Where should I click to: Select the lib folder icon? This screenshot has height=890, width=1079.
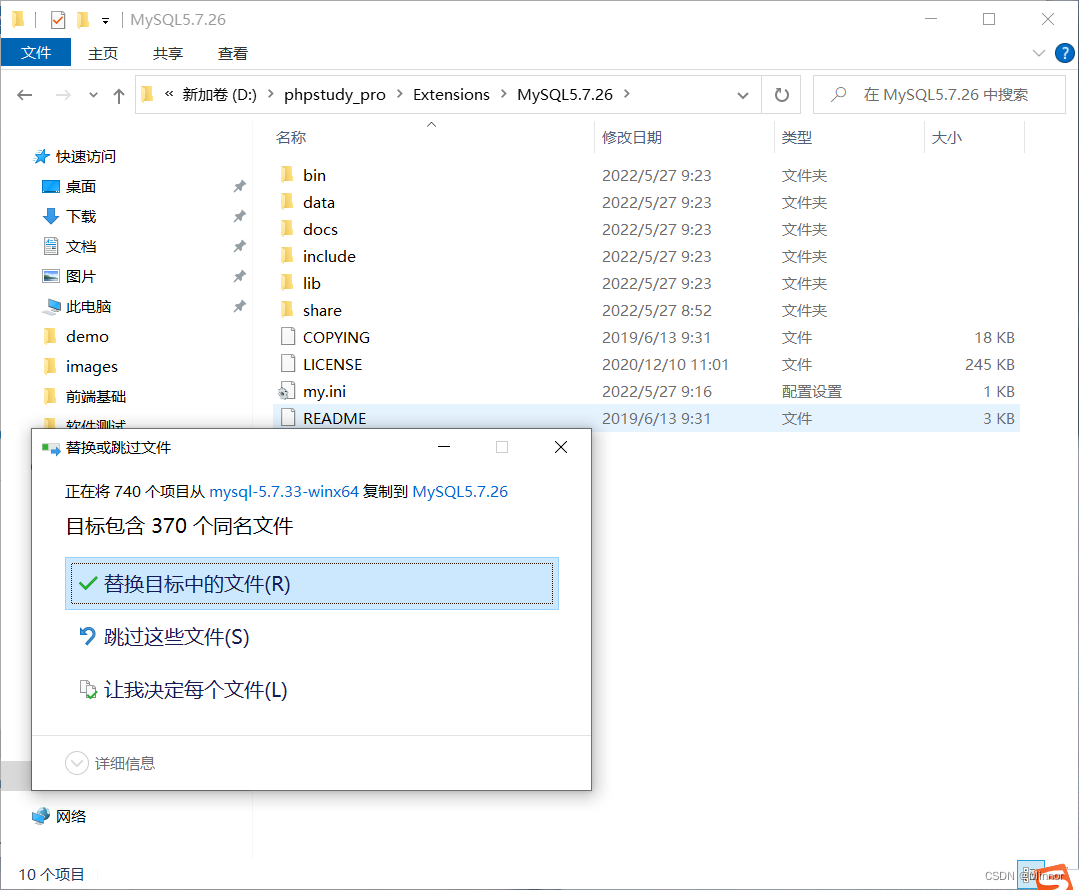[288, 283]
